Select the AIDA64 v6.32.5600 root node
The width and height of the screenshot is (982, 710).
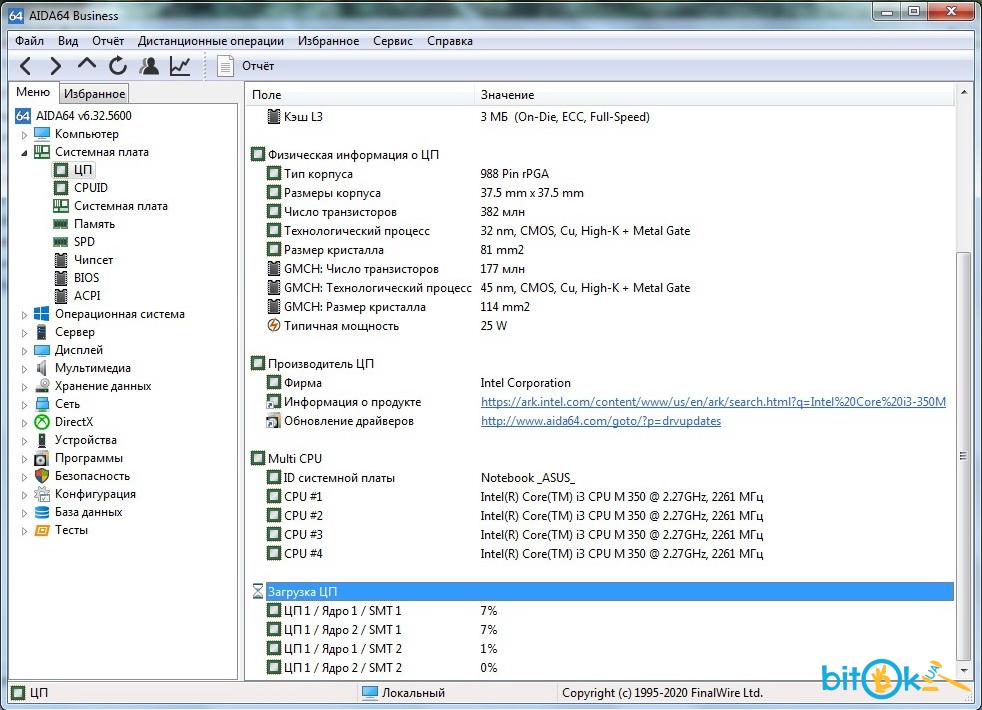click(83, 116)
